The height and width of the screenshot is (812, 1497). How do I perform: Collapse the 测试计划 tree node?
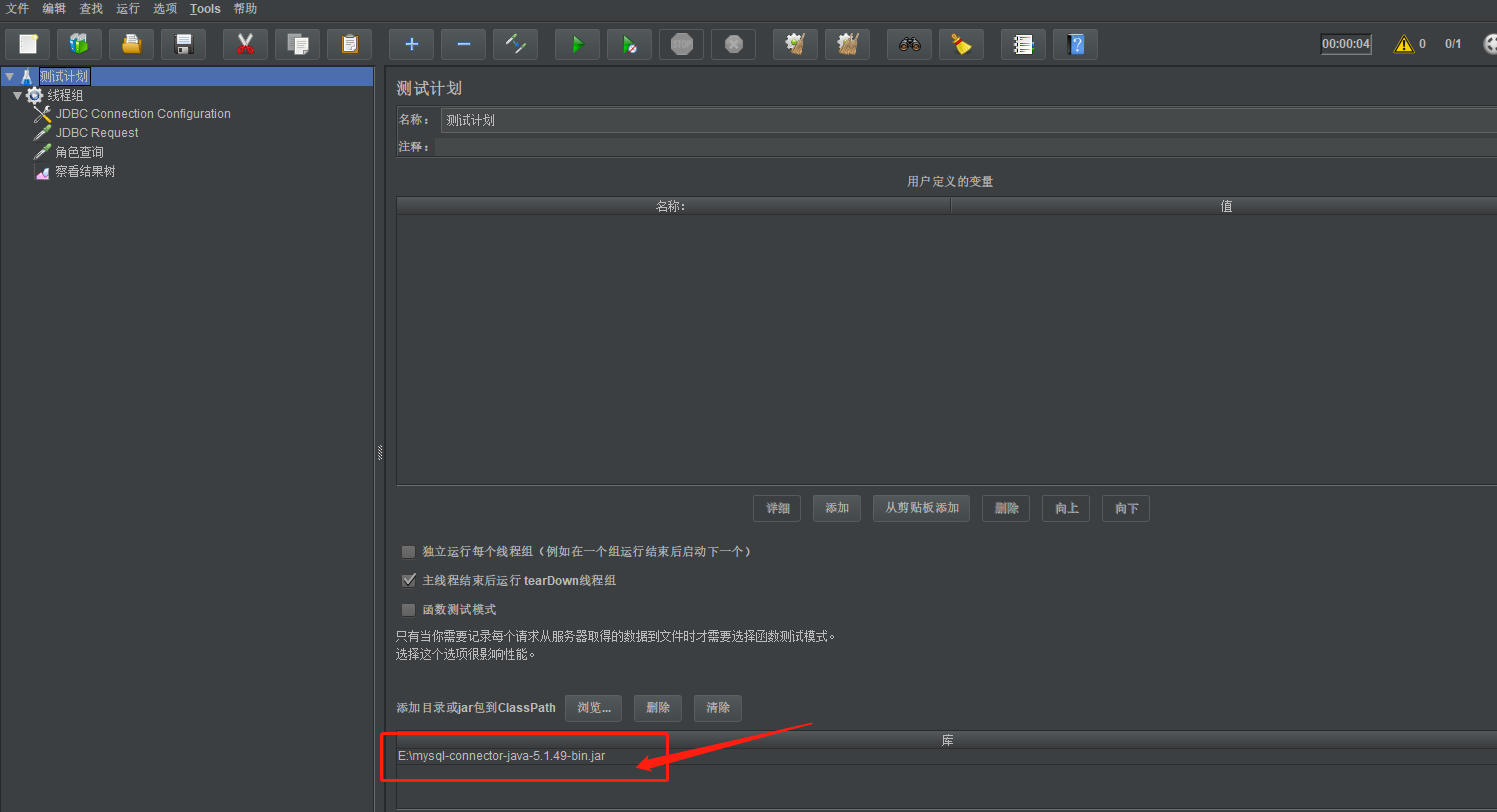[9, 76]
